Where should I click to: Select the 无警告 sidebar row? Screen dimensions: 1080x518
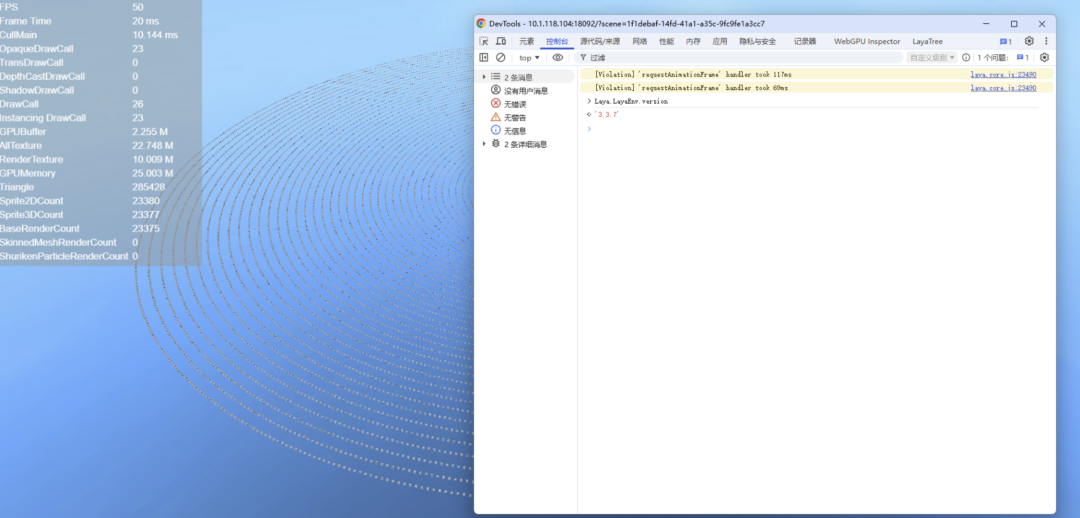coord(527,117)
